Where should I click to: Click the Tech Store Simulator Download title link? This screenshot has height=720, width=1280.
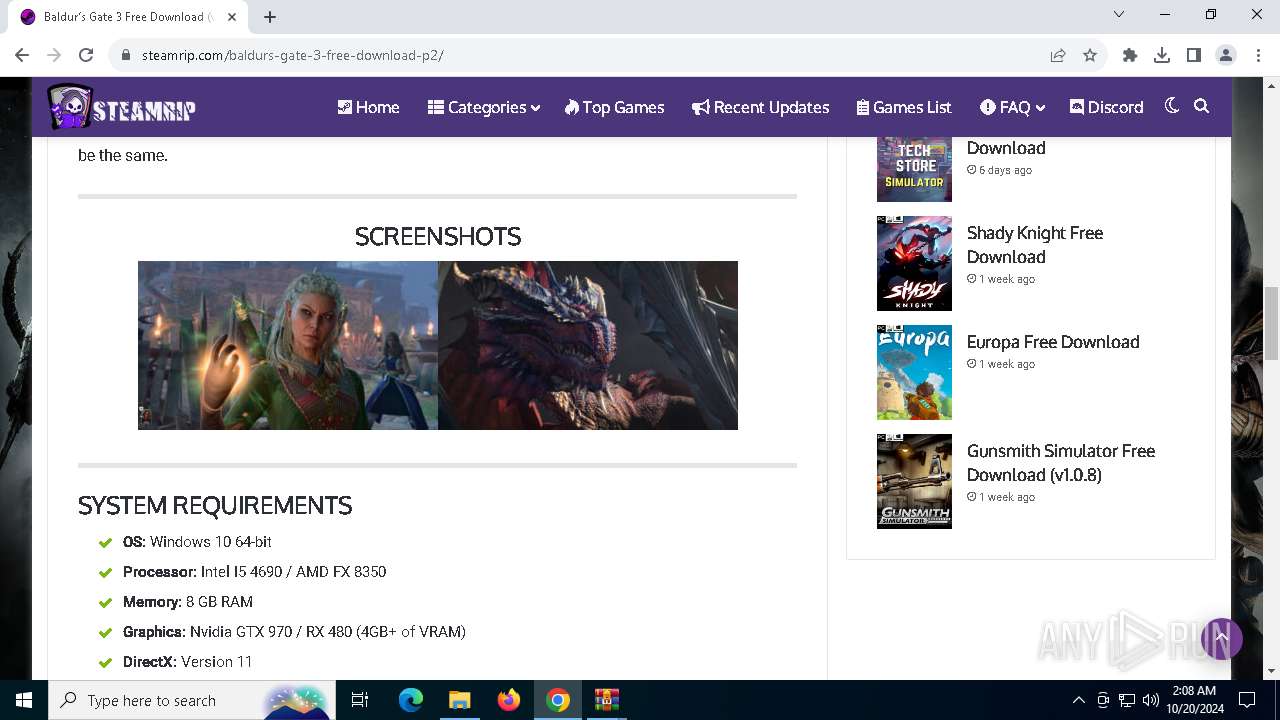(1005, 148)
